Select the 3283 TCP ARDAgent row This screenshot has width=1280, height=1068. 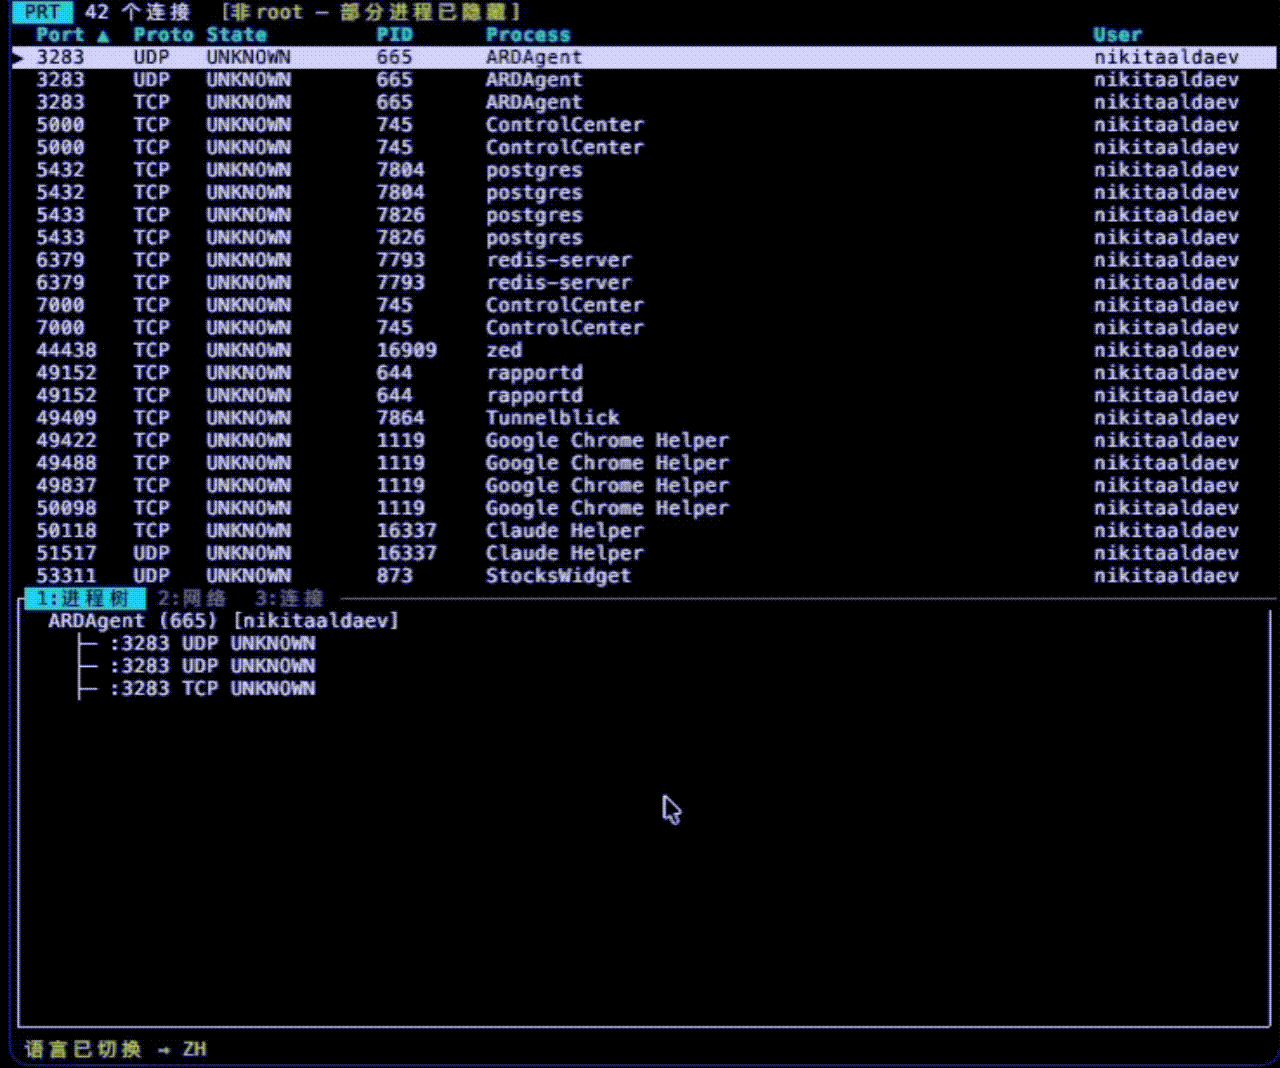pyautogui.click(x=645, y=102)
